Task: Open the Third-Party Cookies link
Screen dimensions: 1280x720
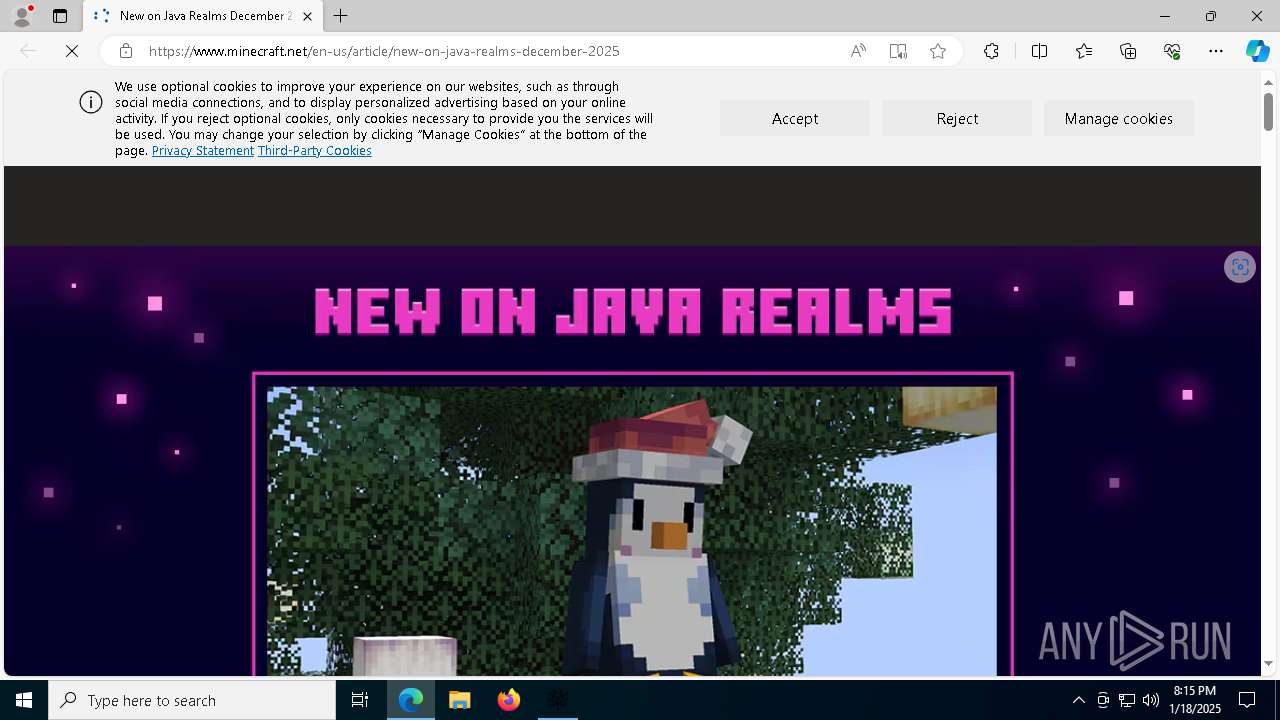Action: 315,150
